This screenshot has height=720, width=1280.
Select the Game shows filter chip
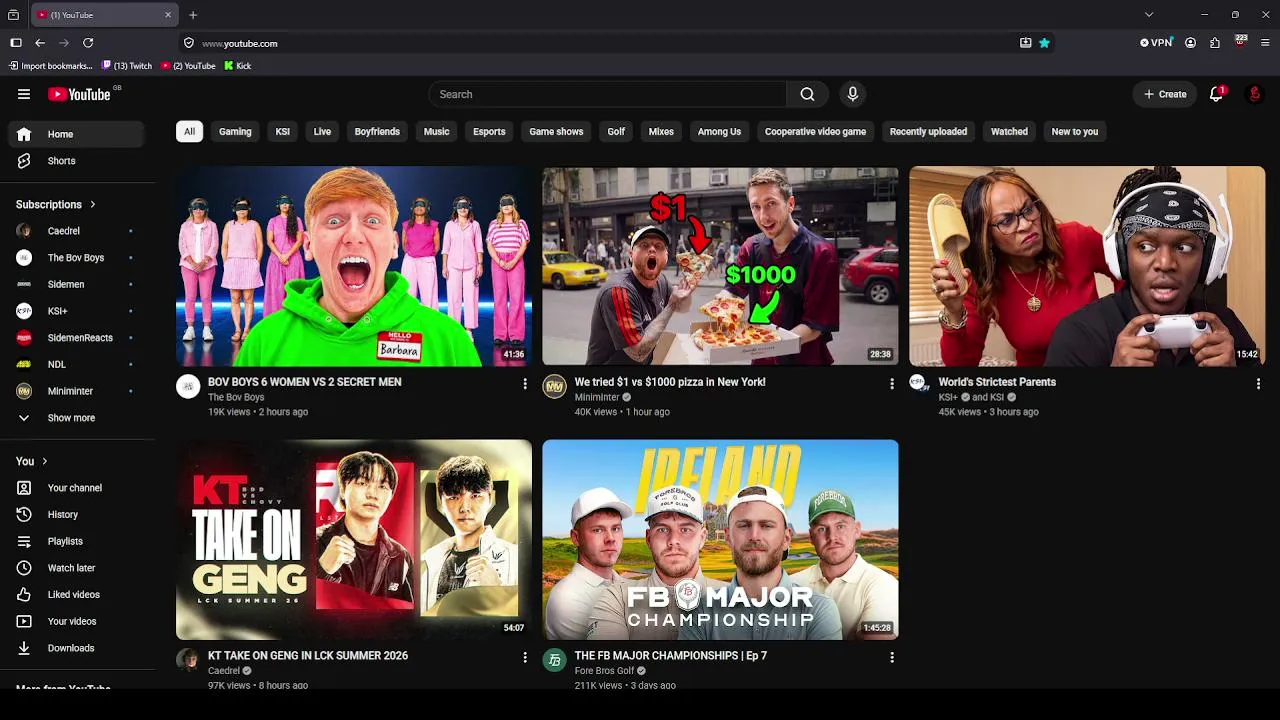[x=556, y=131]
